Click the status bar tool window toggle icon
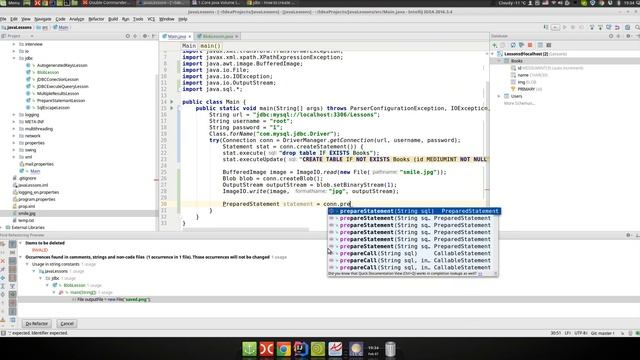The image size is (640, 360). pos(3,333)
